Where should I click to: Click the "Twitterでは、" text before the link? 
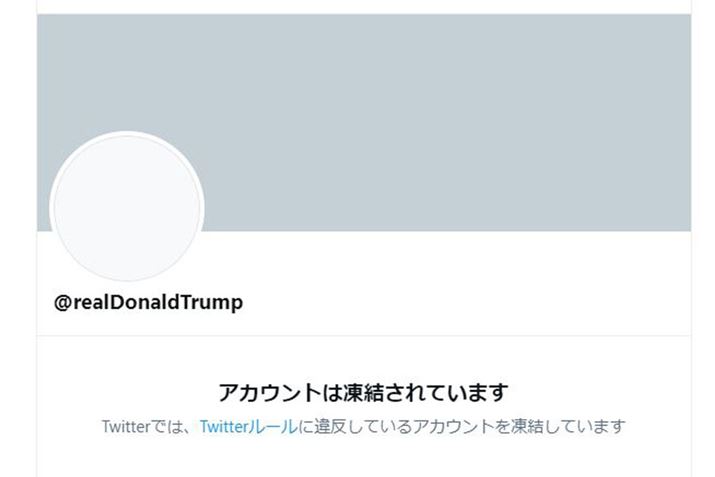[148, 426]
